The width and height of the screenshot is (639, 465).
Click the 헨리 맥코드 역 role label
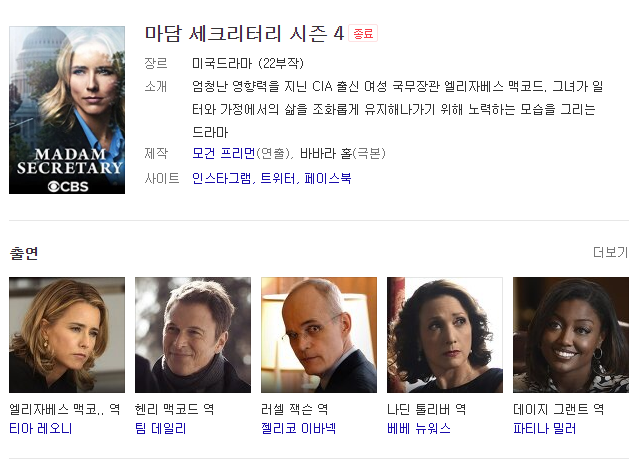pos(174,409)
